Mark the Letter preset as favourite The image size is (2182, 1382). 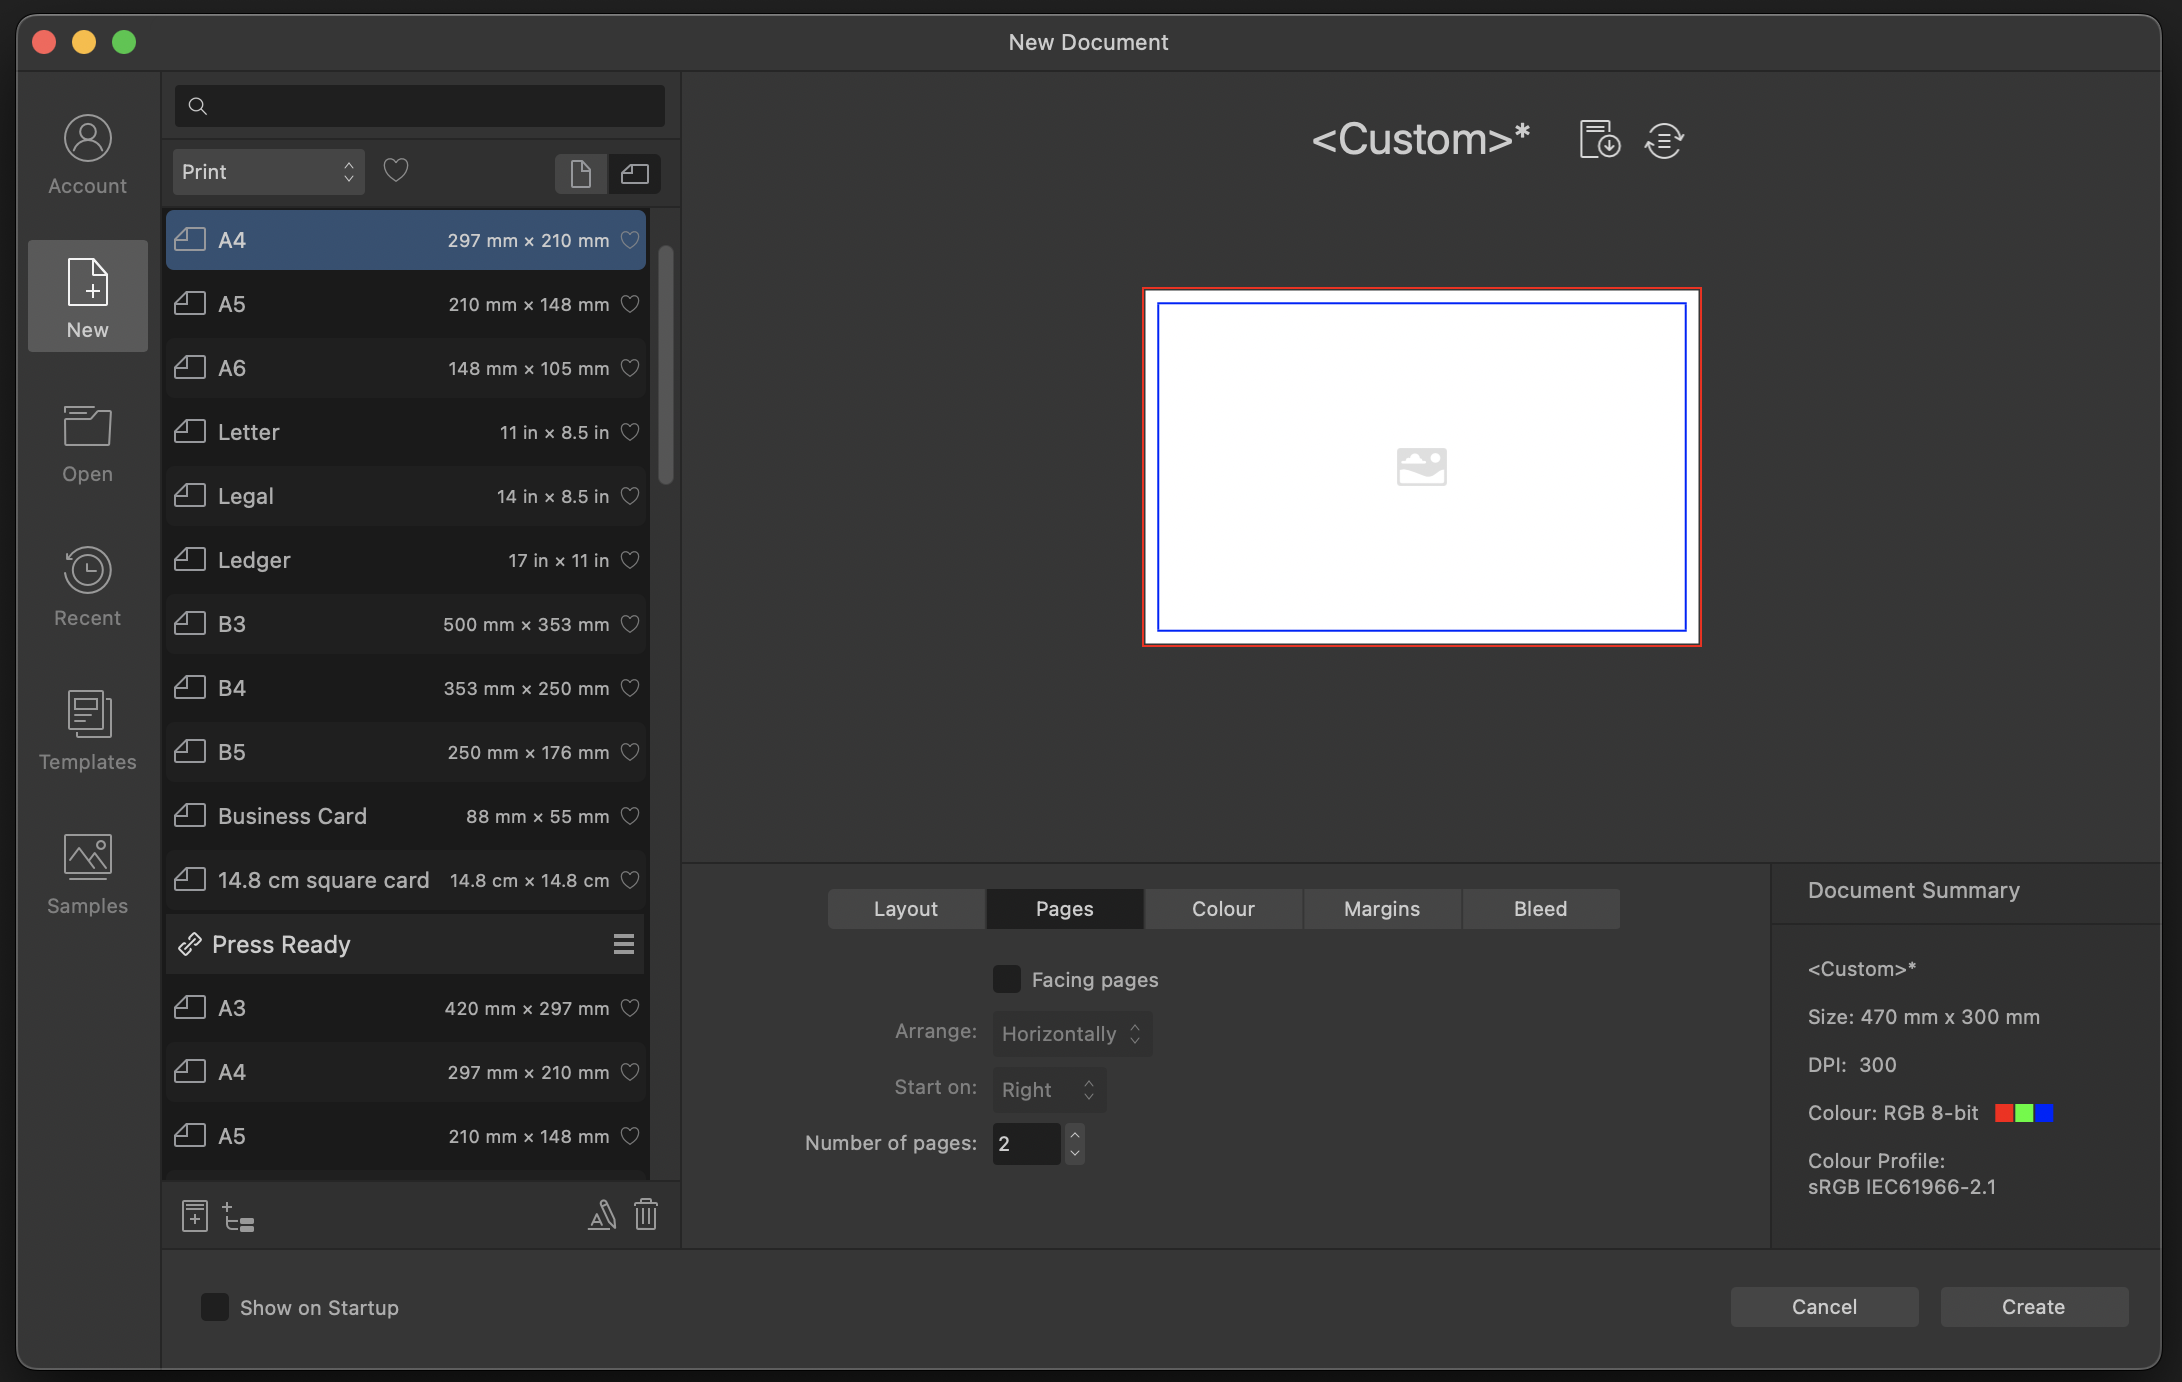(x=630, y=432)
